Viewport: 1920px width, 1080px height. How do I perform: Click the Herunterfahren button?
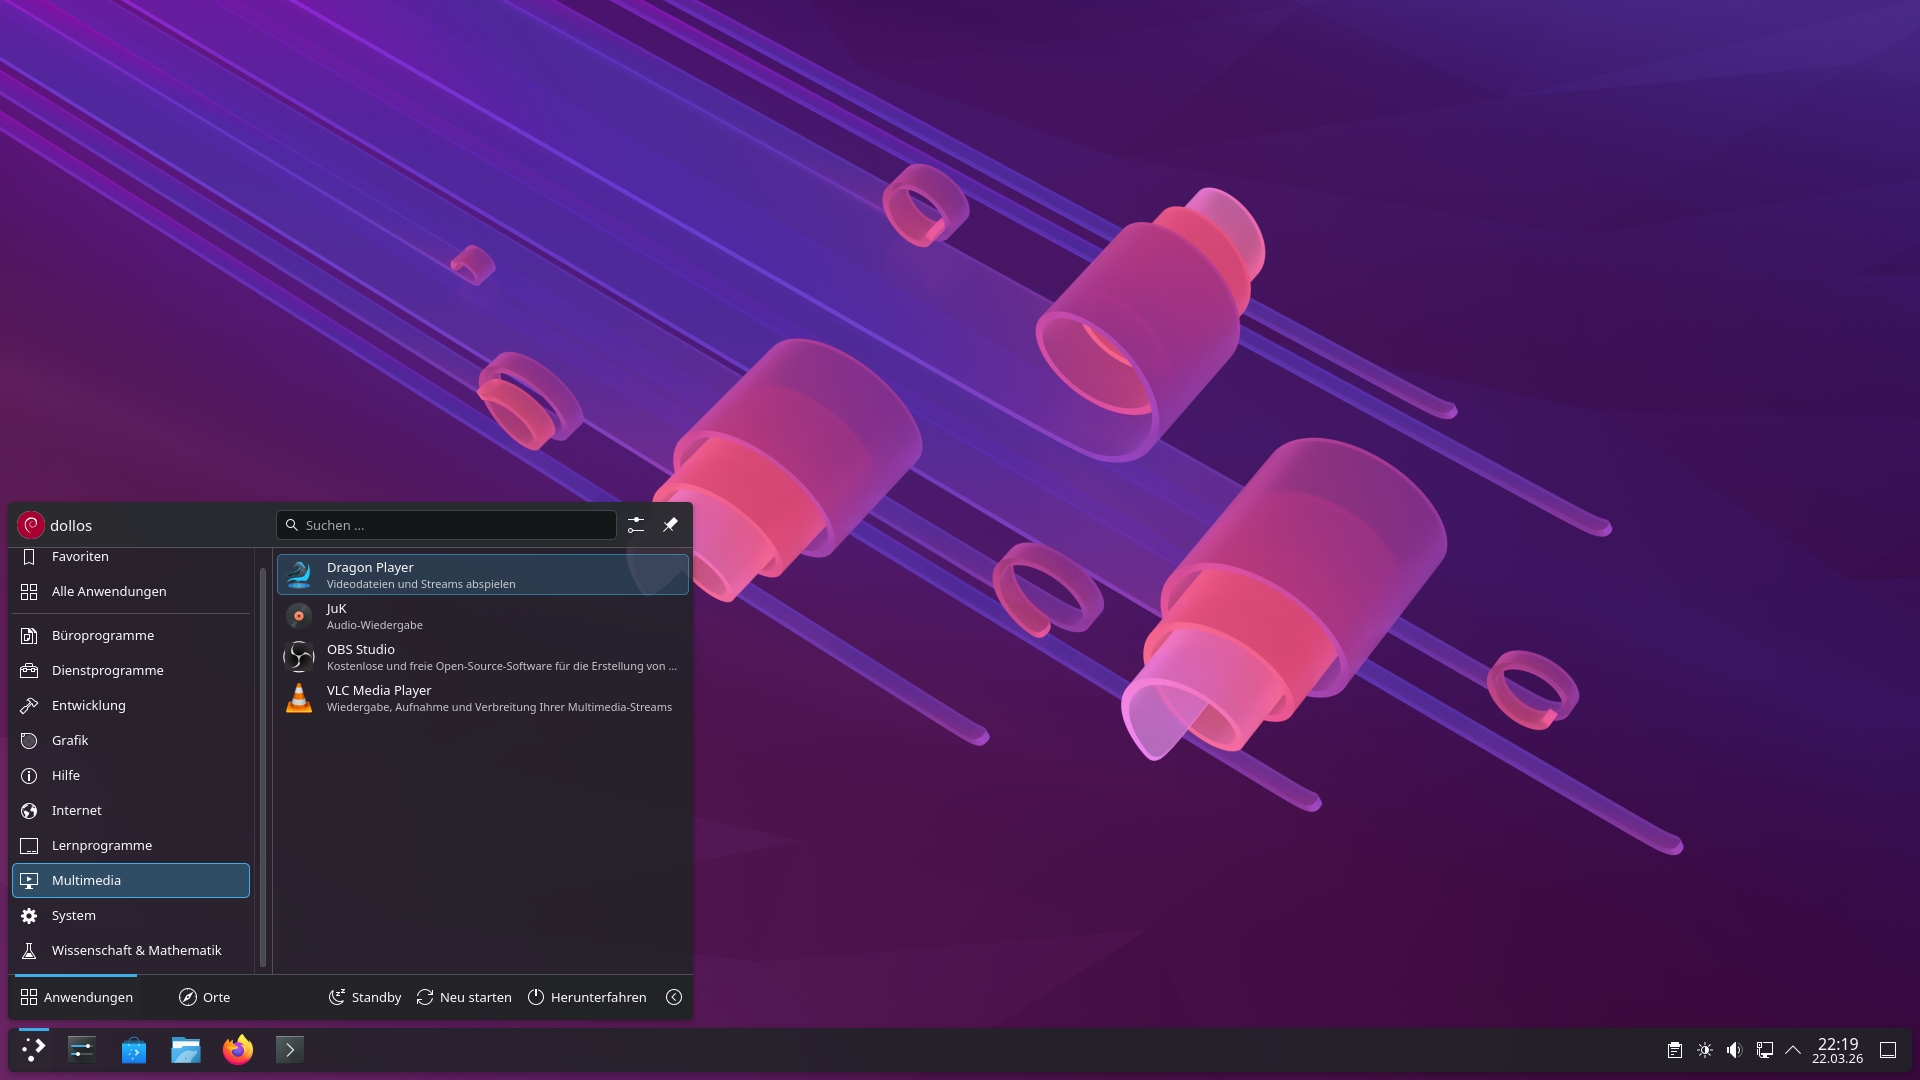587,997
